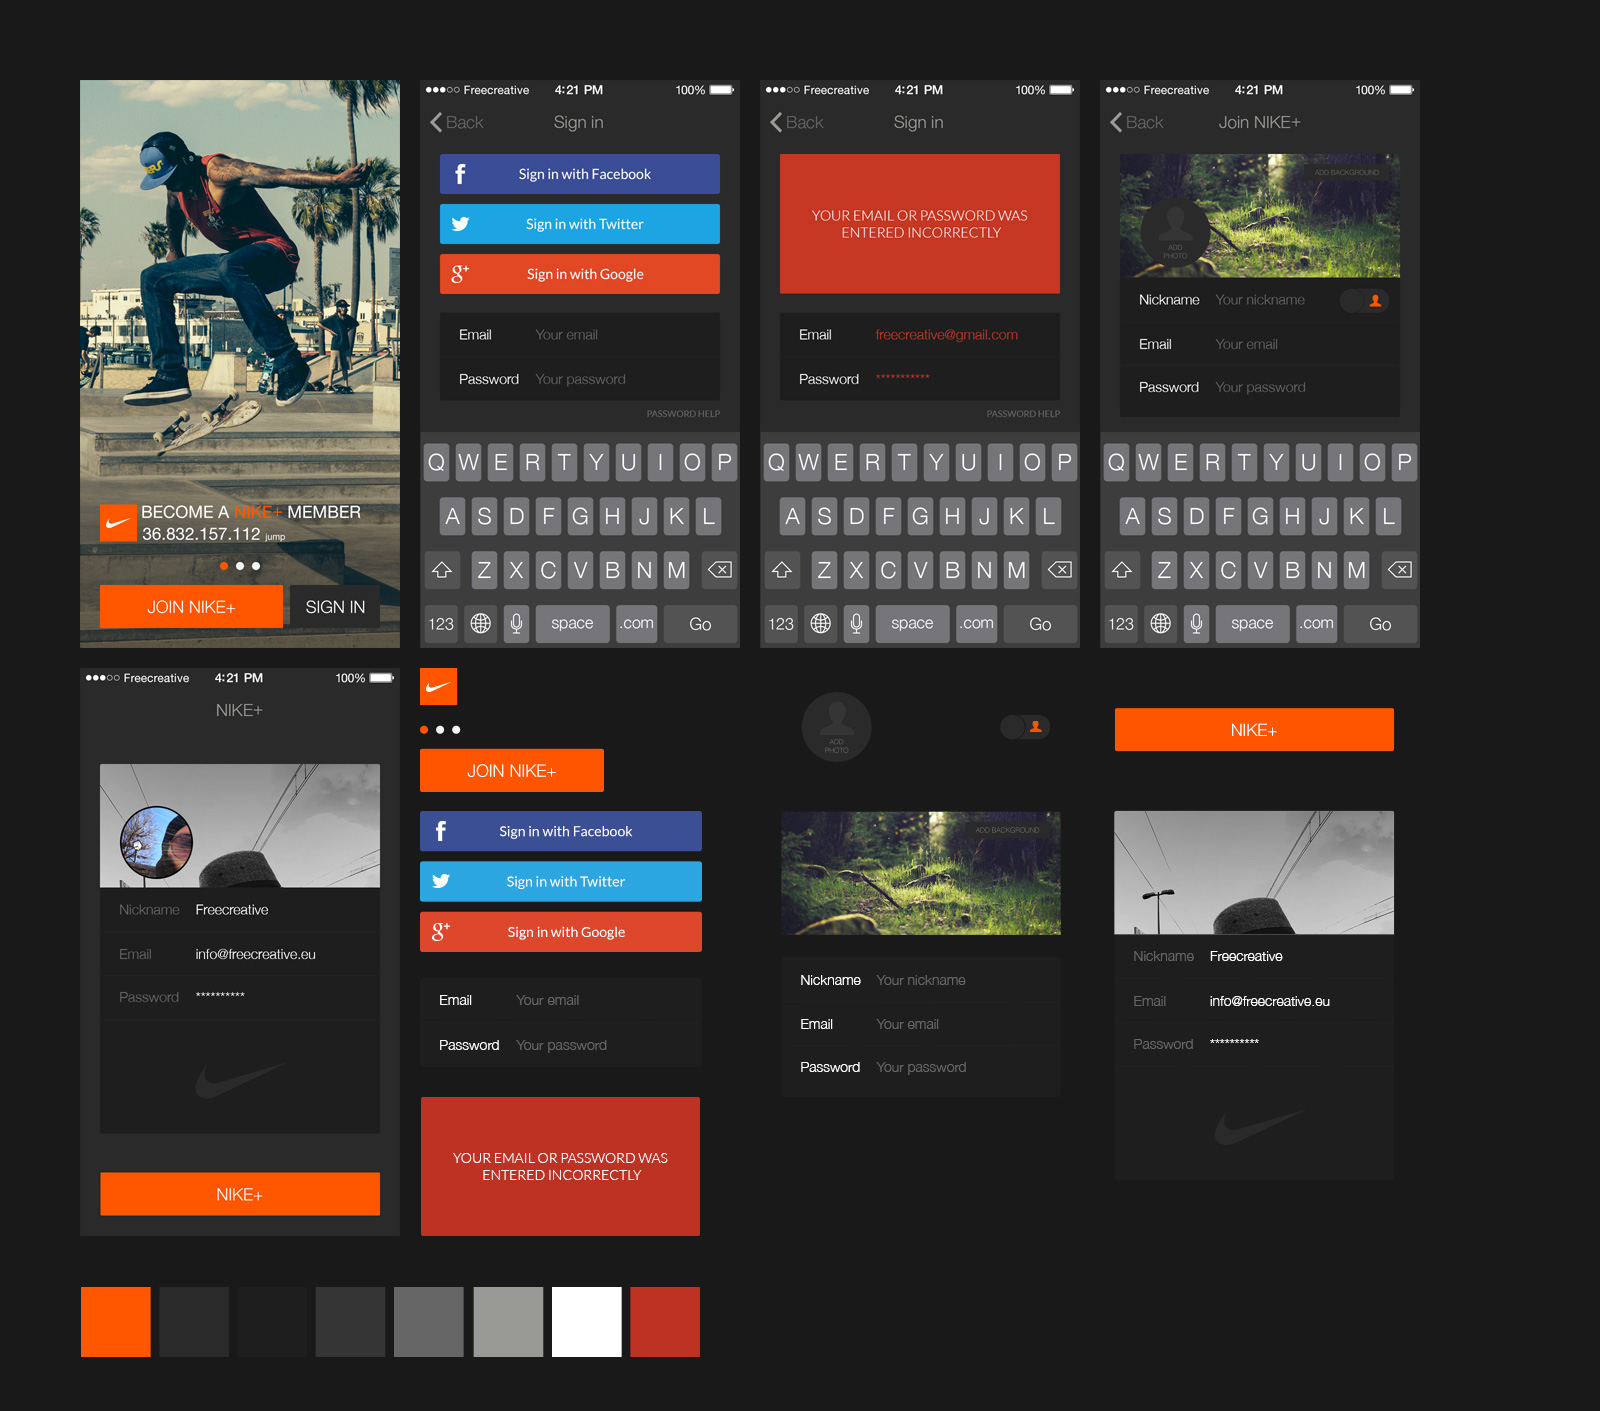Click the Back chevron on the Join NIKE+ screen
The height and width of the screenshot is (1411, 1600).
click(1117, 122)
